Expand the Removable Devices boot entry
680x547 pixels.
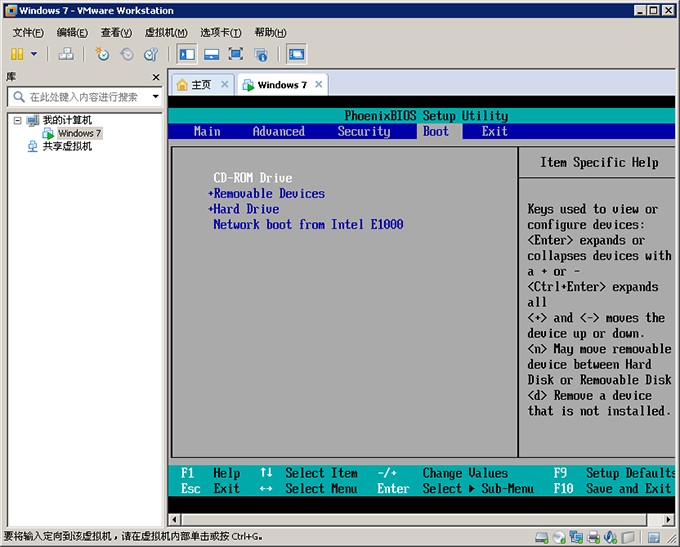[x=267, y=193]
